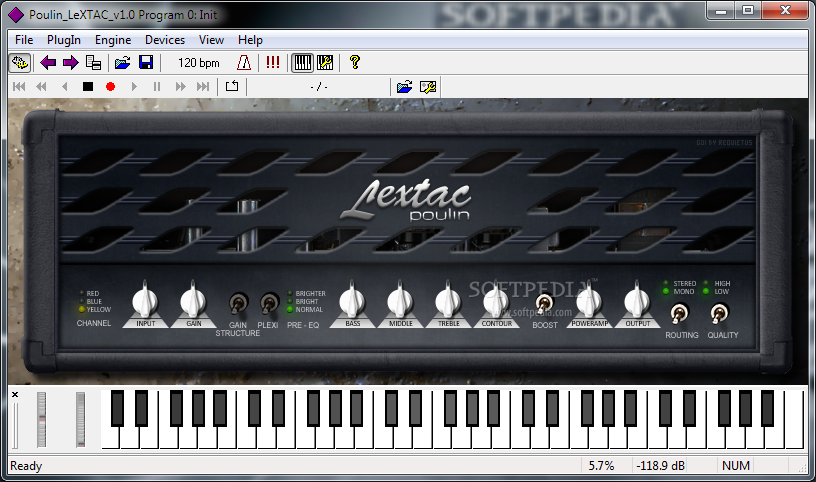Flip the BOOST toggle switch
This screenshot has width=816, height=482.
[x=544, y=303]
